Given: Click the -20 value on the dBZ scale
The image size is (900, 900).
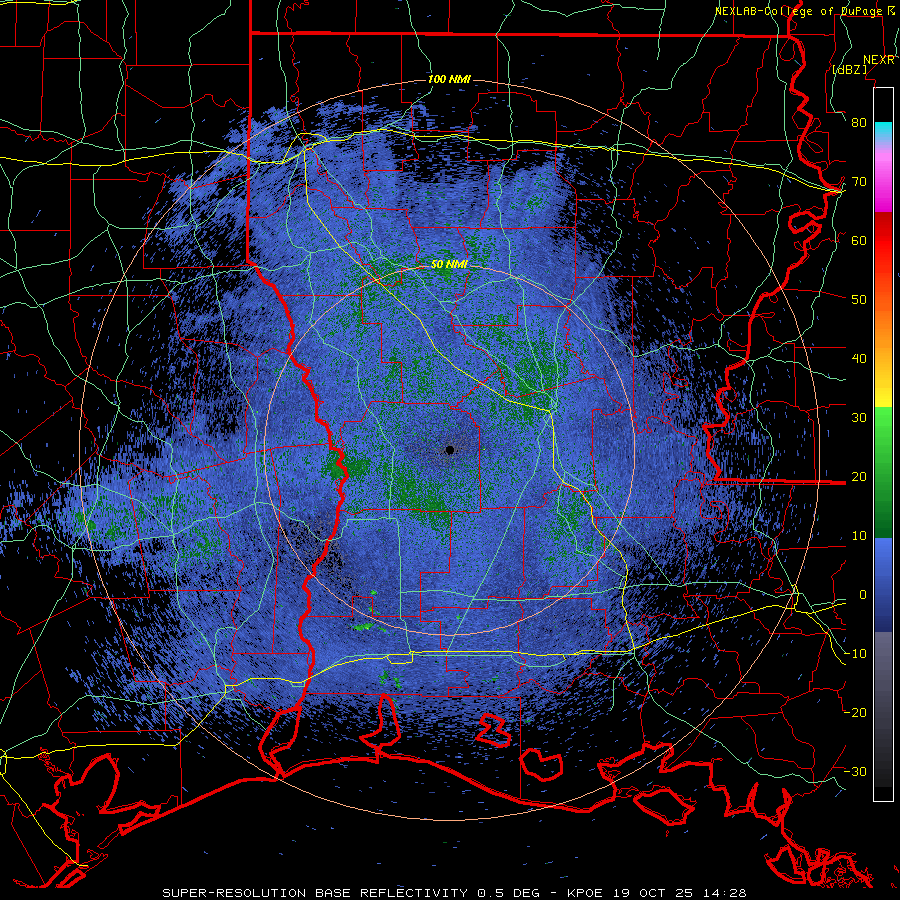Looking at the screenshot, I should [x=855, y=713].
